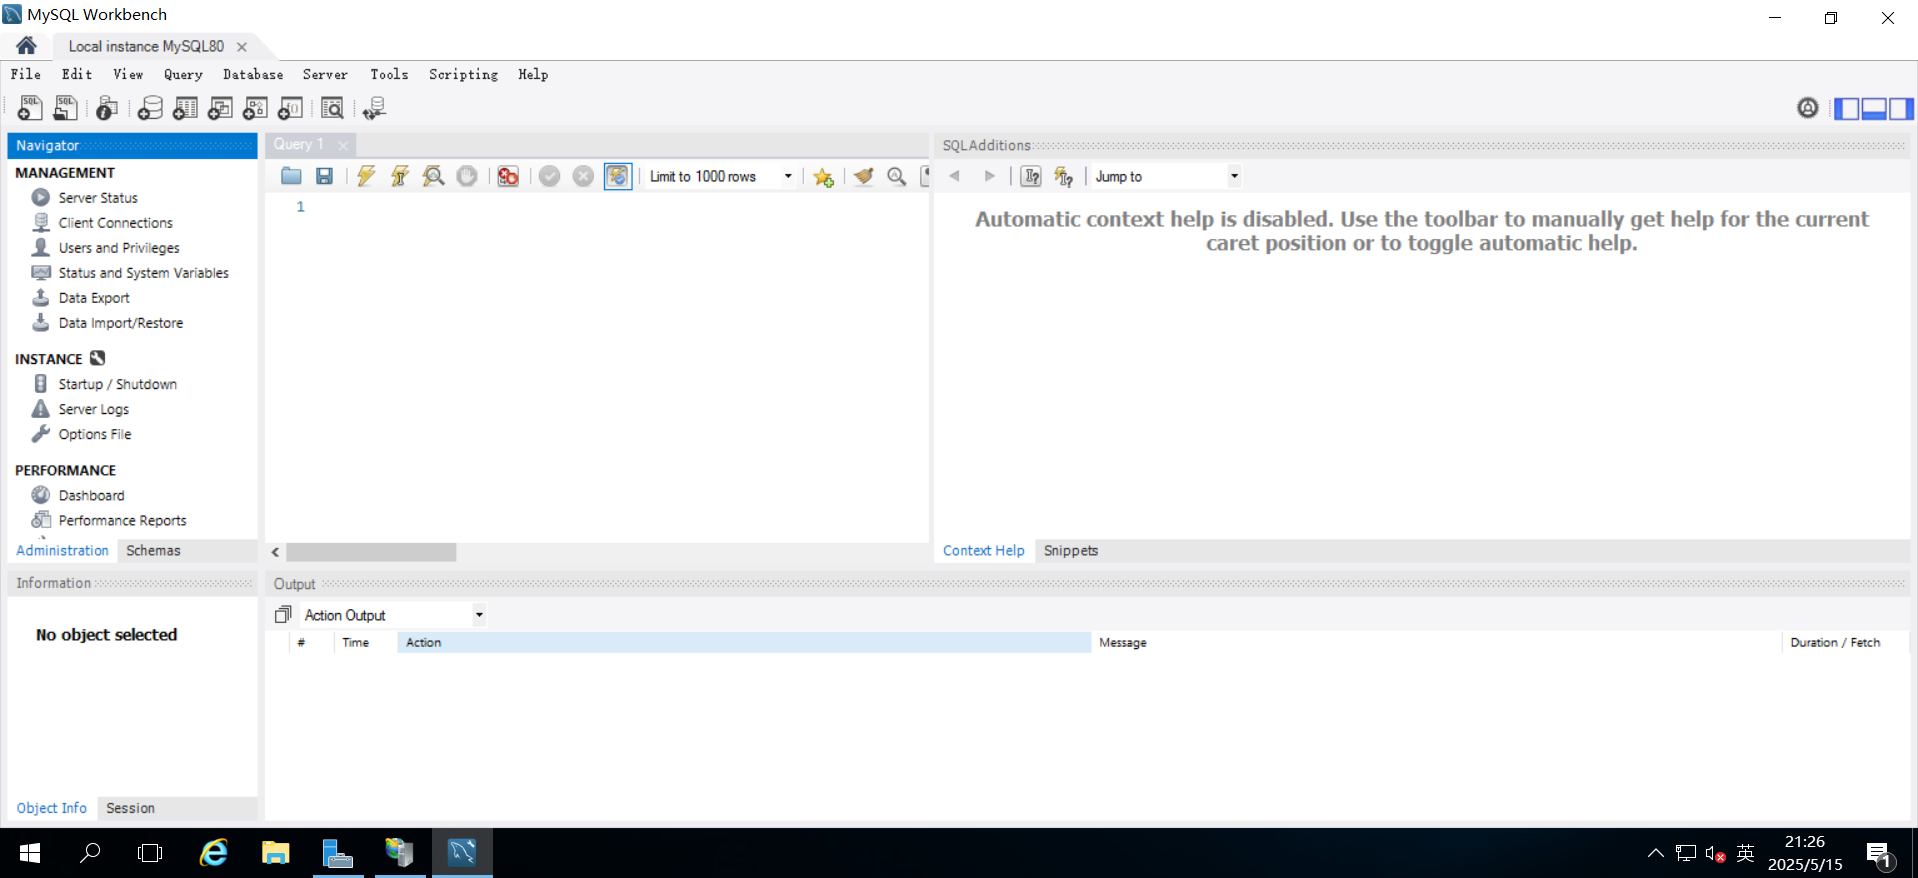Open find panel magnifier icon
The width and height of the screenshot is (1918, 878).
point(897,176)
